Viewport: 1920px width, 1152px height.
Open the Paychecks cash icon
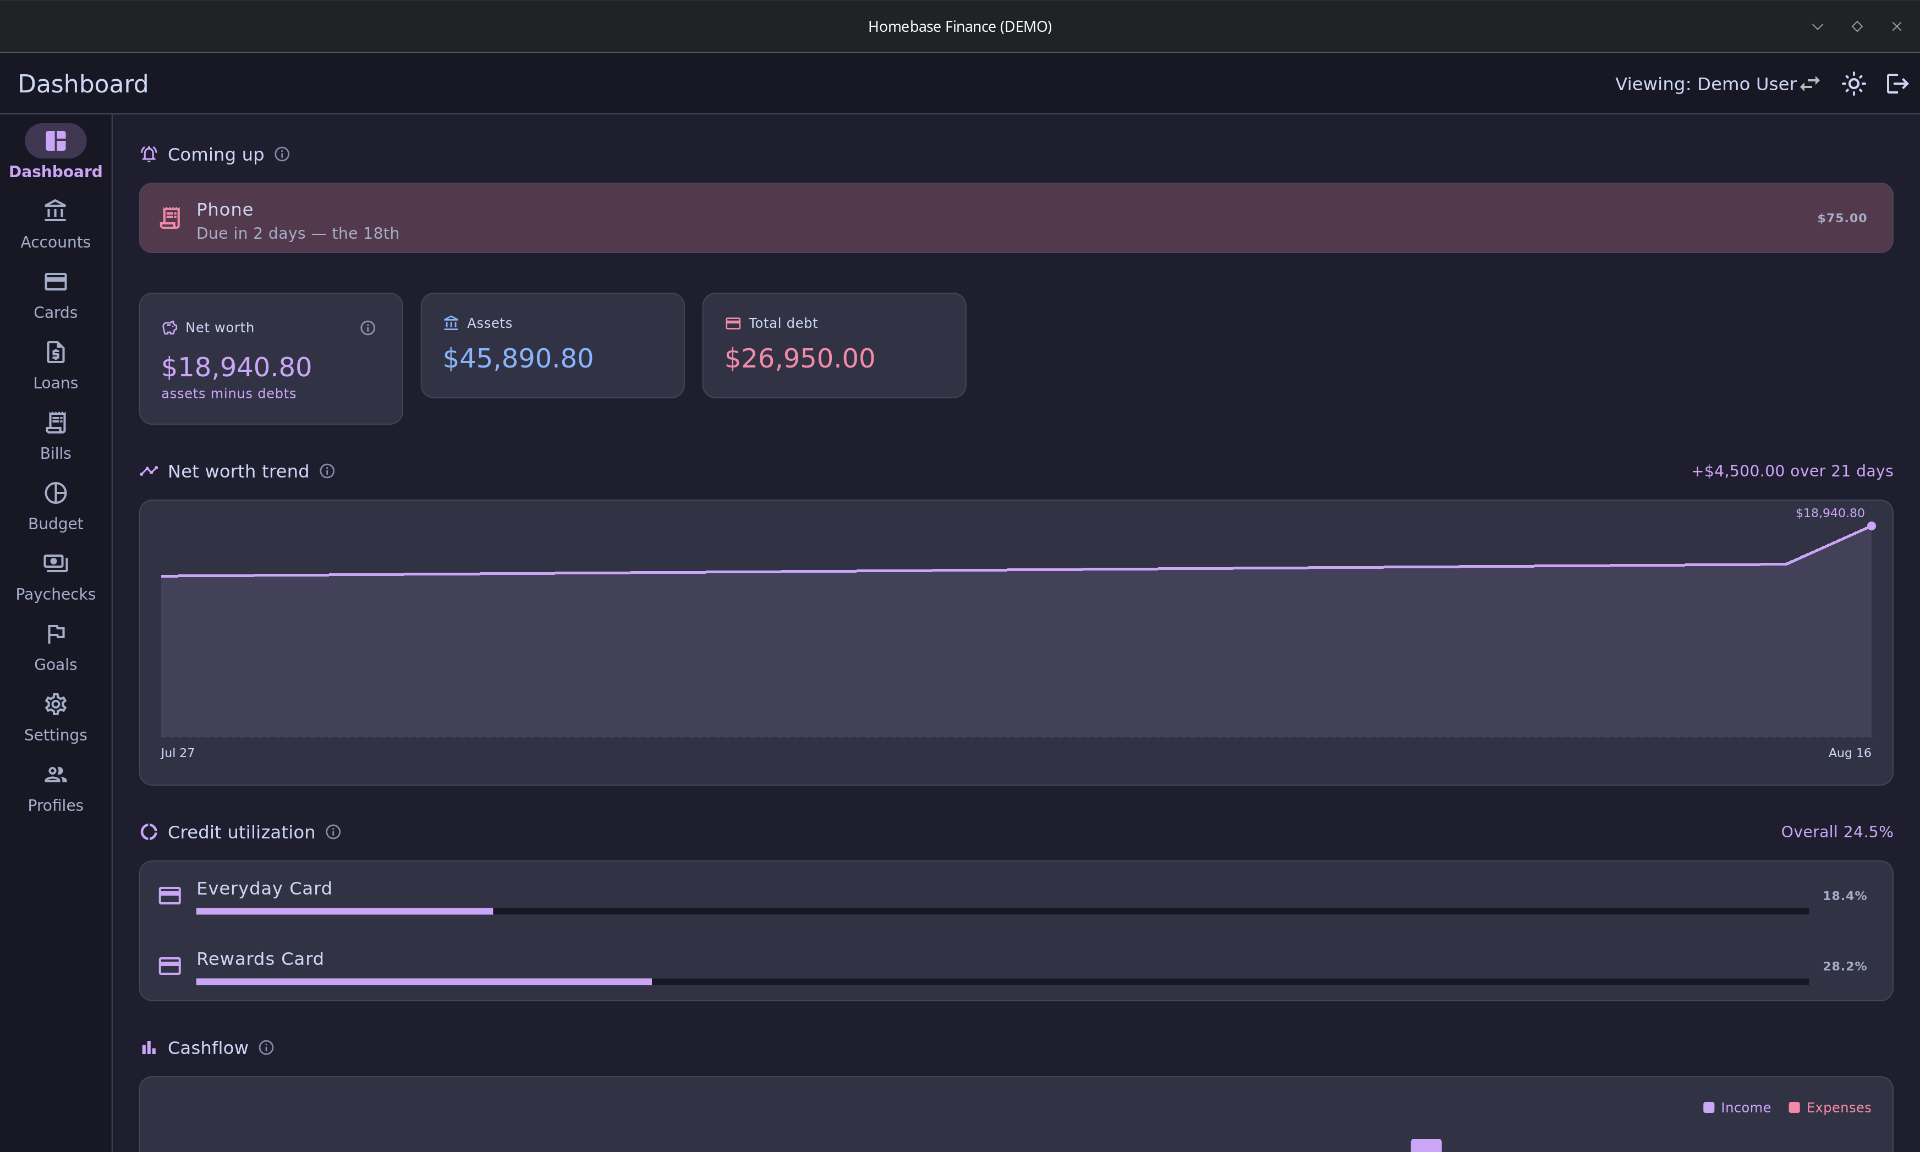coord(56,563)
